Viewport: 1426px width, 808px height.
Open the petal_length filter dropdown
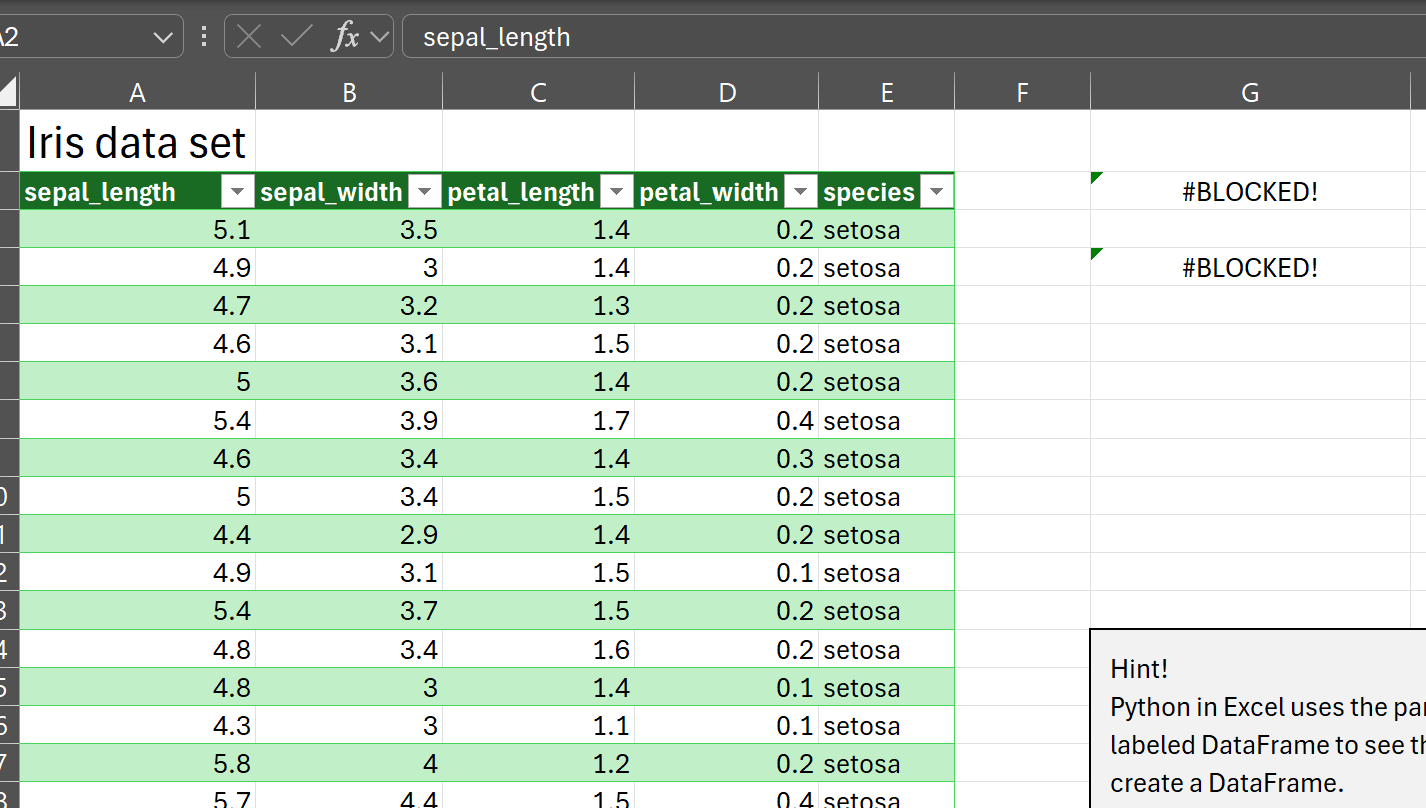[x=617, y=191]
